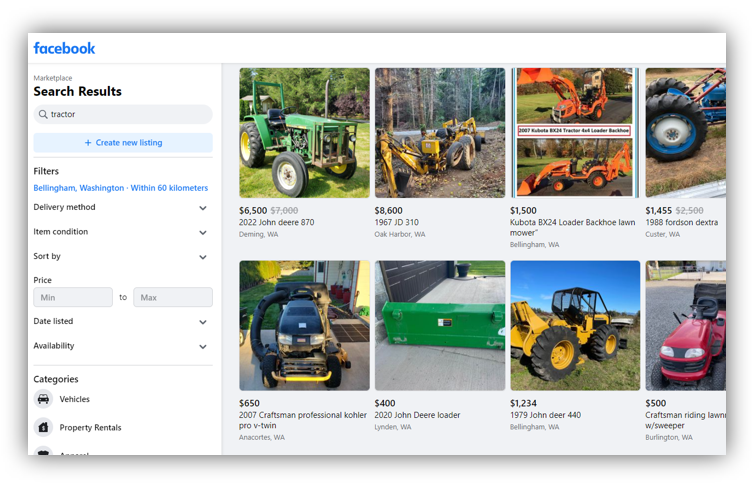Open the 2022 John deere 870 photo
The height and width of the screenshot is (485, 752).
[305, 133]
